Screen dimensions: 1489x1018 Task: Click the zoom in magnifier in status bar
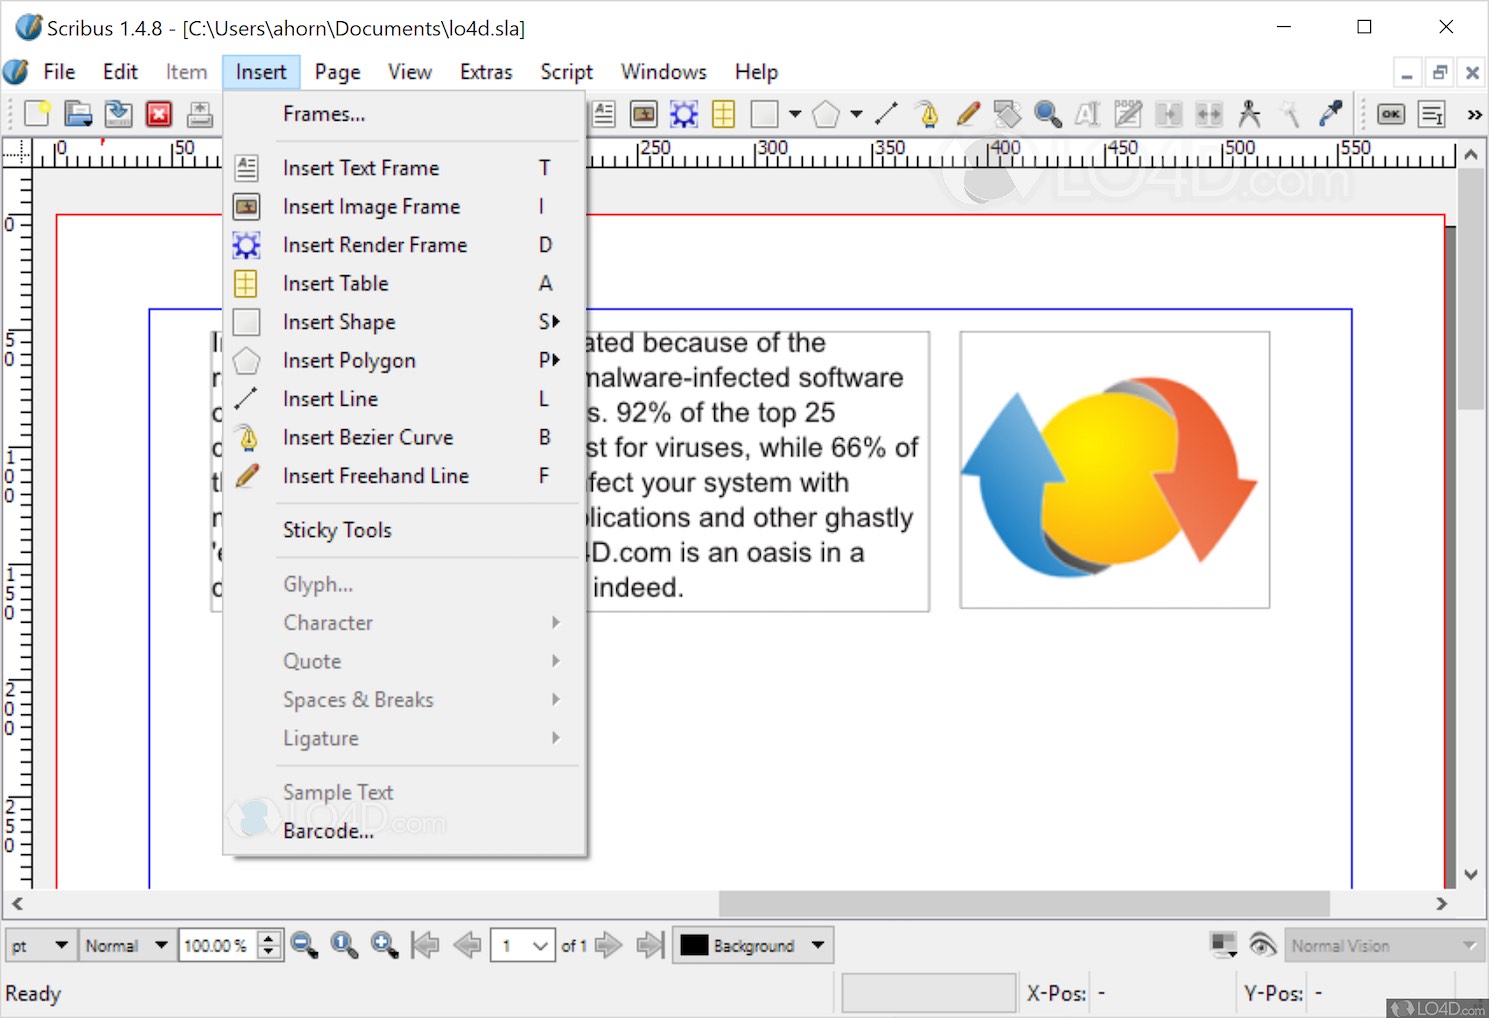pyautogui.click(x=384, y=945)
